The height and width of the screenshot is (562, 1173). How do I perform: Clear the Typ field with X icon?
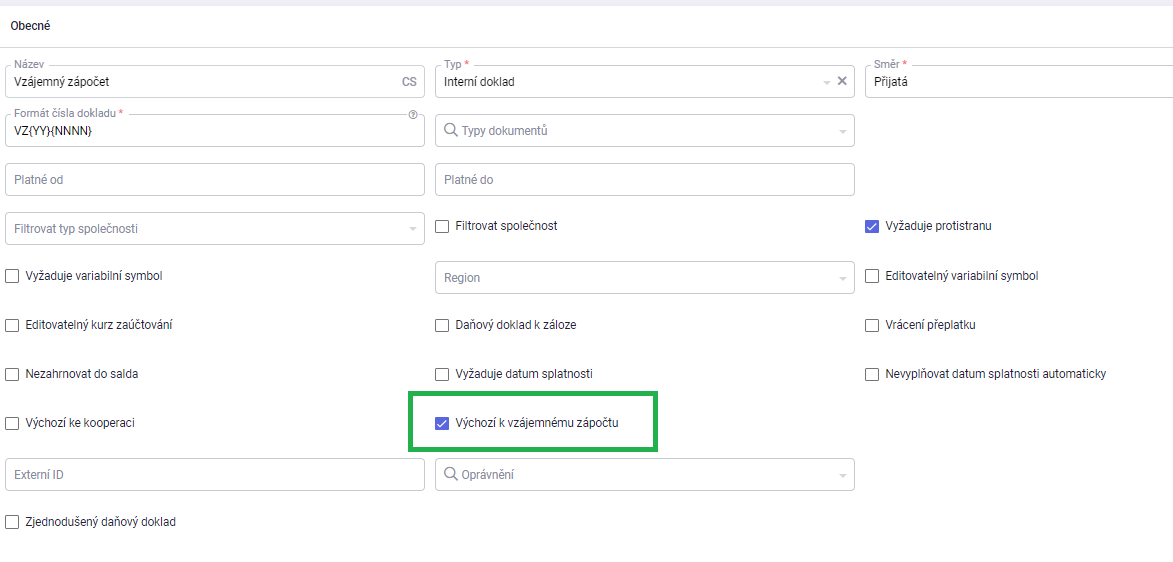tap(842, 82)
